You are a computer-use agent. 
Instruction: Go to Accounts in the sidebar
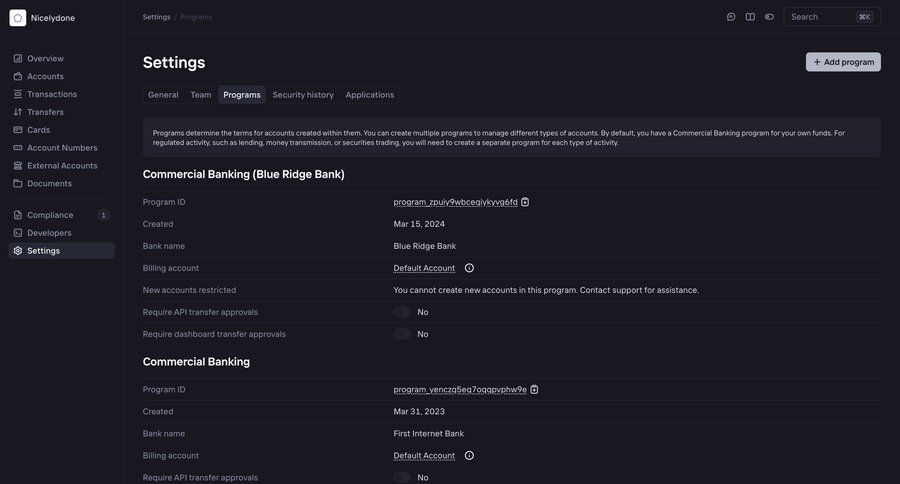(61, 76)
